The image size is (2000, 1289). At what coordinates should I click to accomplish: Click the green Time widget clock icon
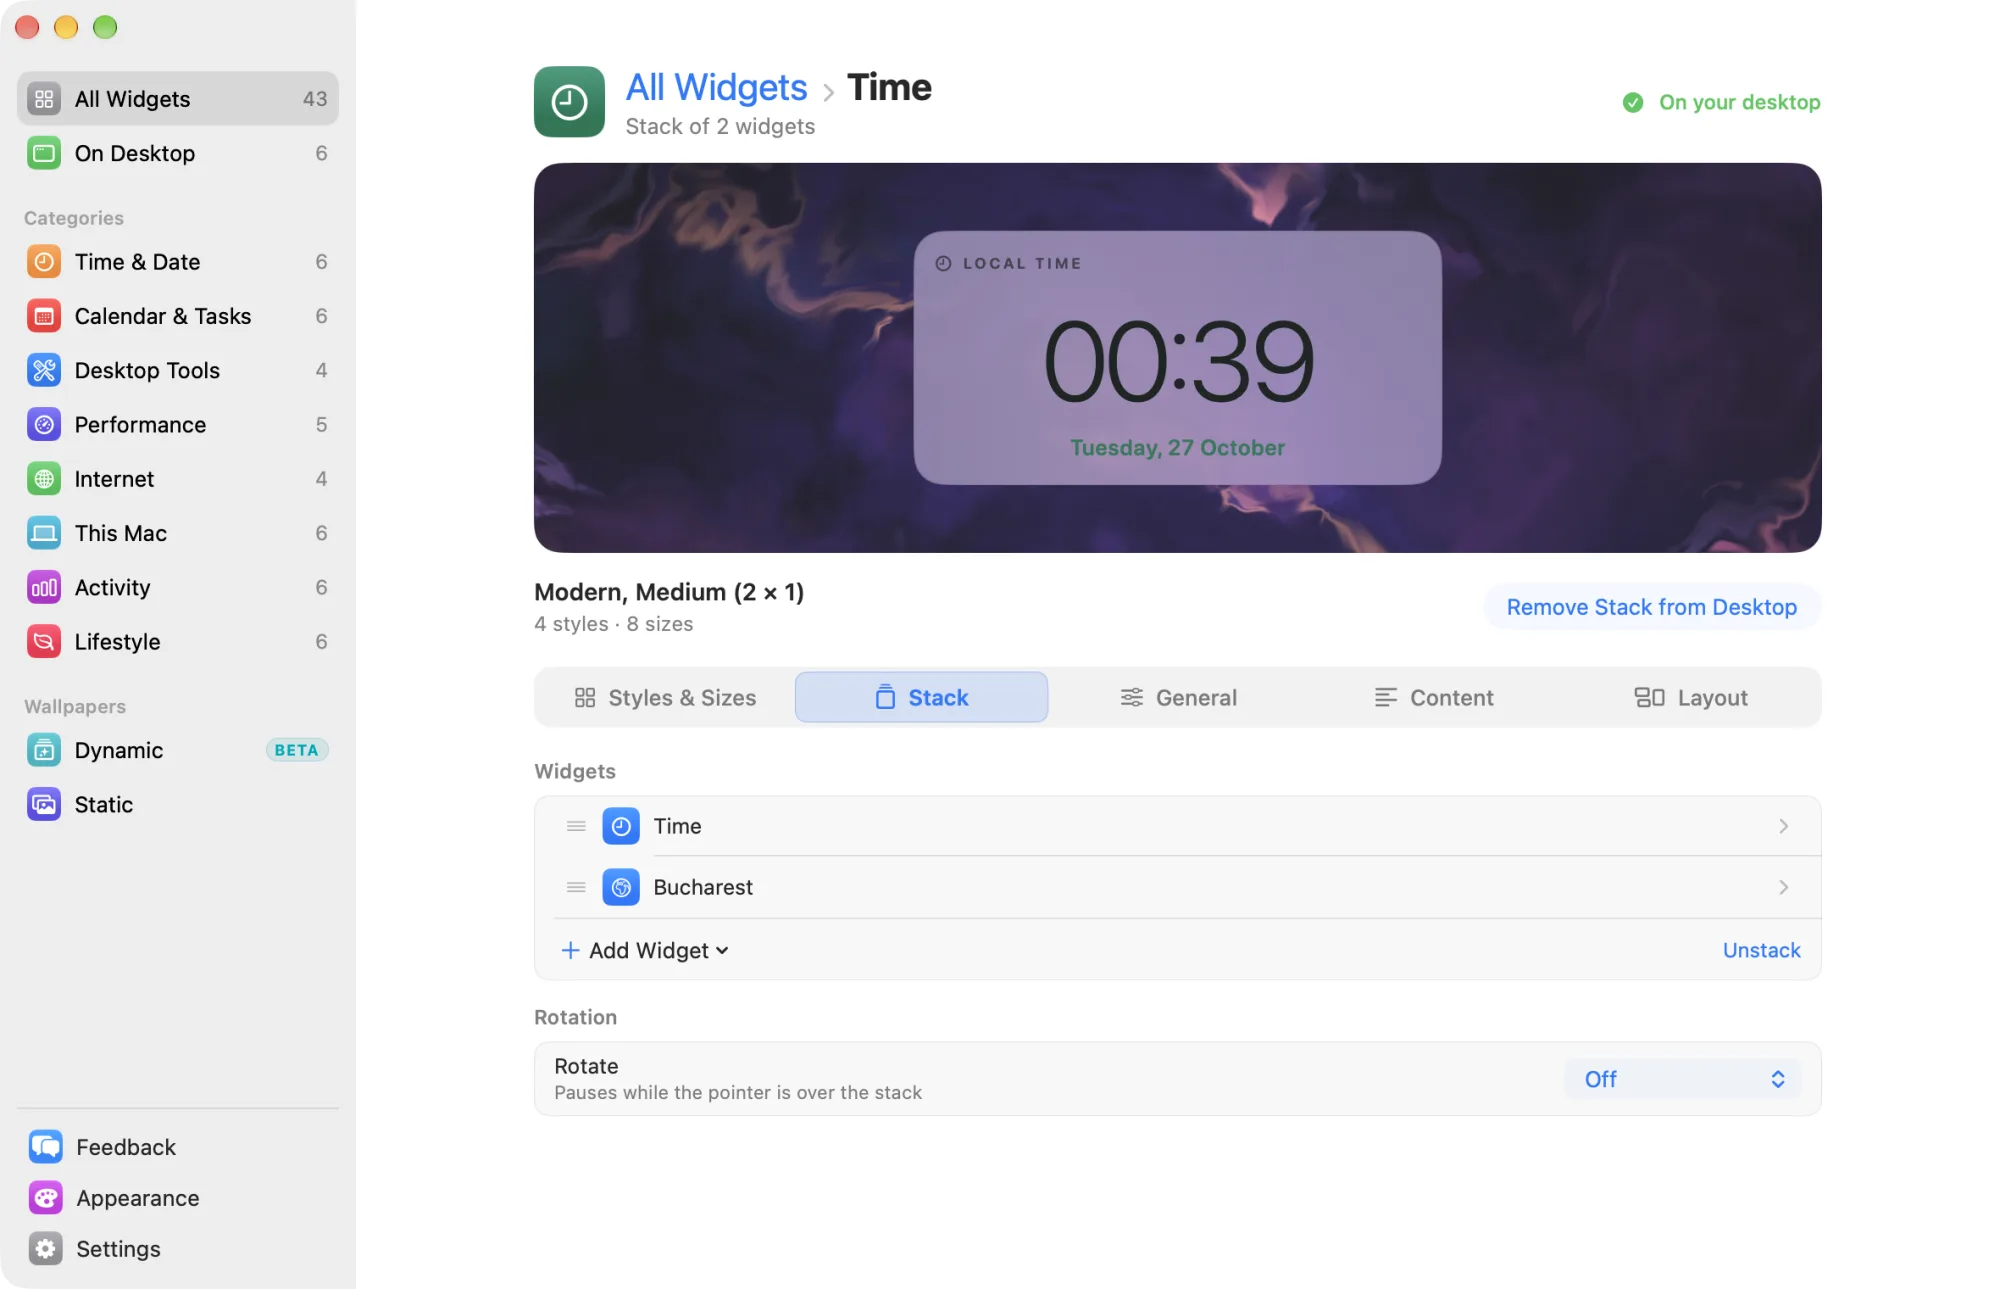click(x=569, y=102)
